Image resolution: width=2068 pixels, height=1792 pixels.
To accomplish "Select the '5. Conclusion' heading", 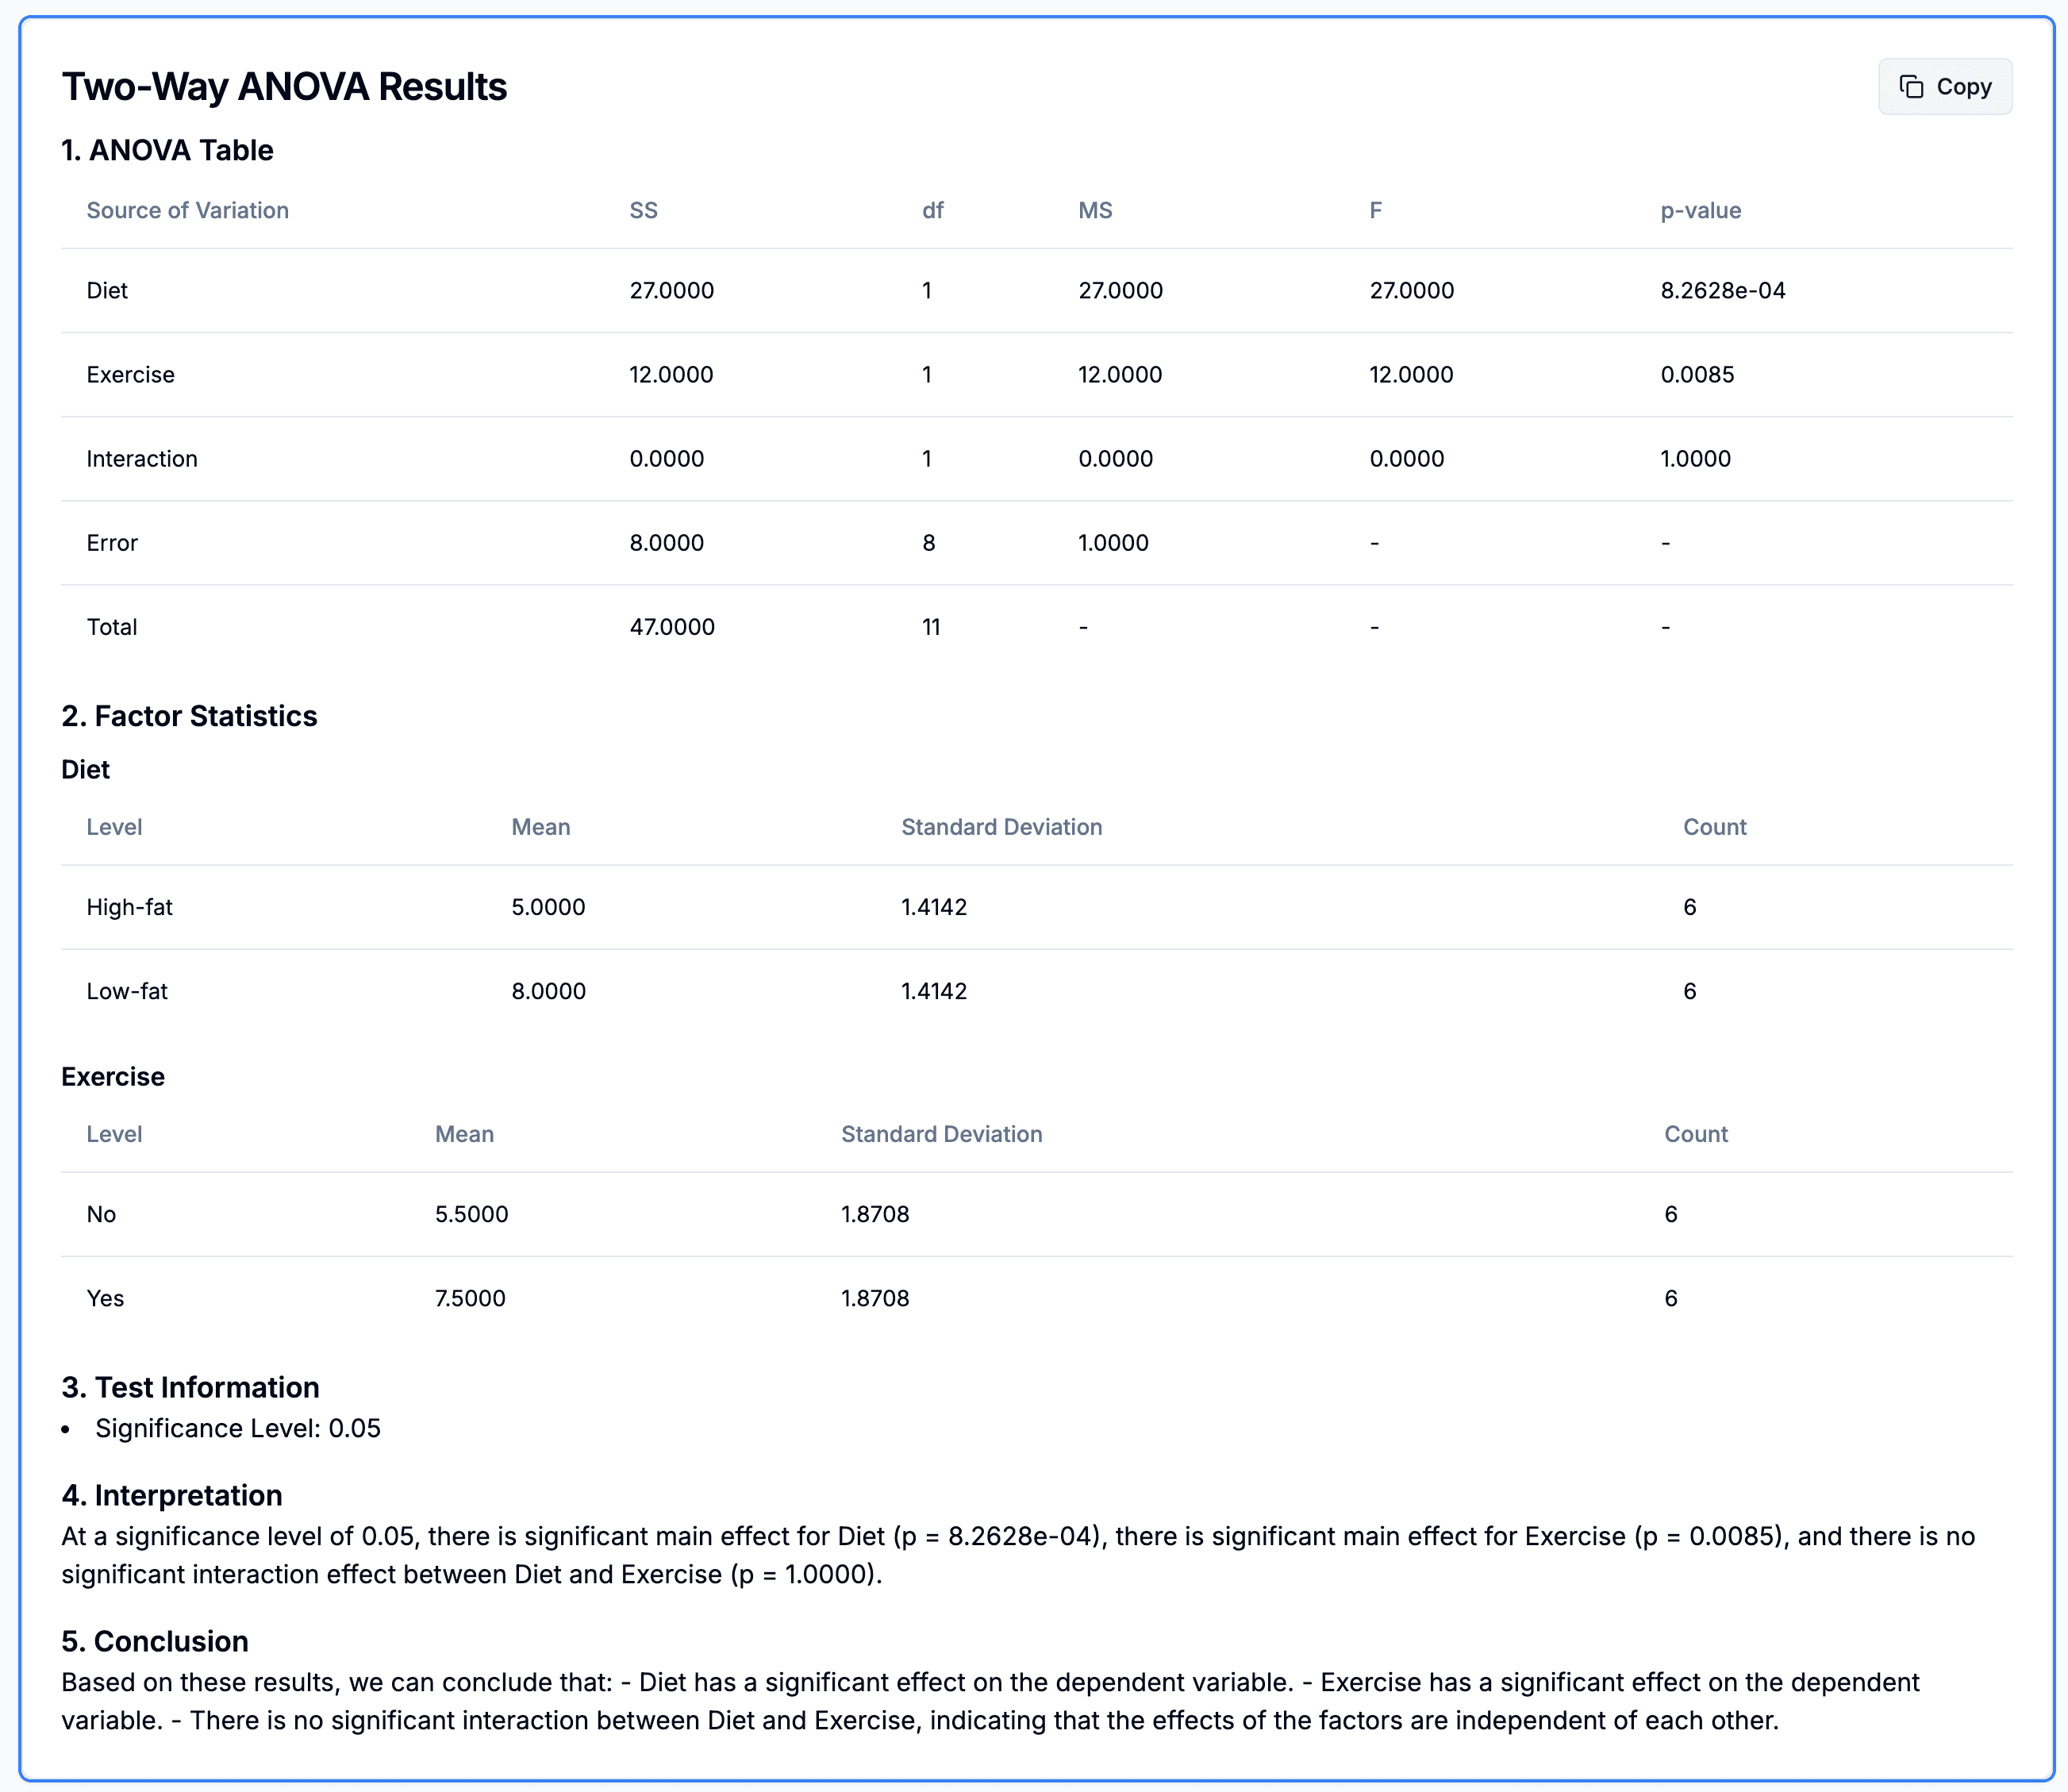I will click(155, 1641).
